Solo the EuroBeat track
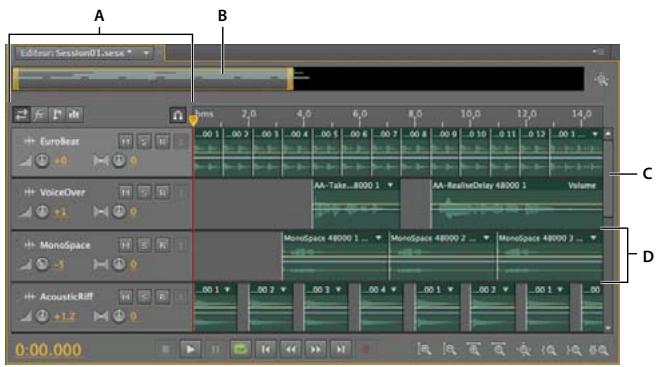 tap(144, 141)
